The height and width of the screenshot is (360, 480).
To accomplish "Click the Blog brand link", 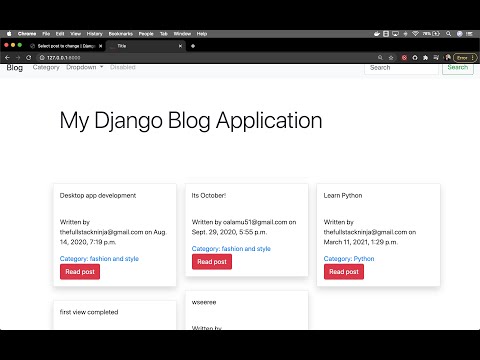I will (x=15, y=68).
